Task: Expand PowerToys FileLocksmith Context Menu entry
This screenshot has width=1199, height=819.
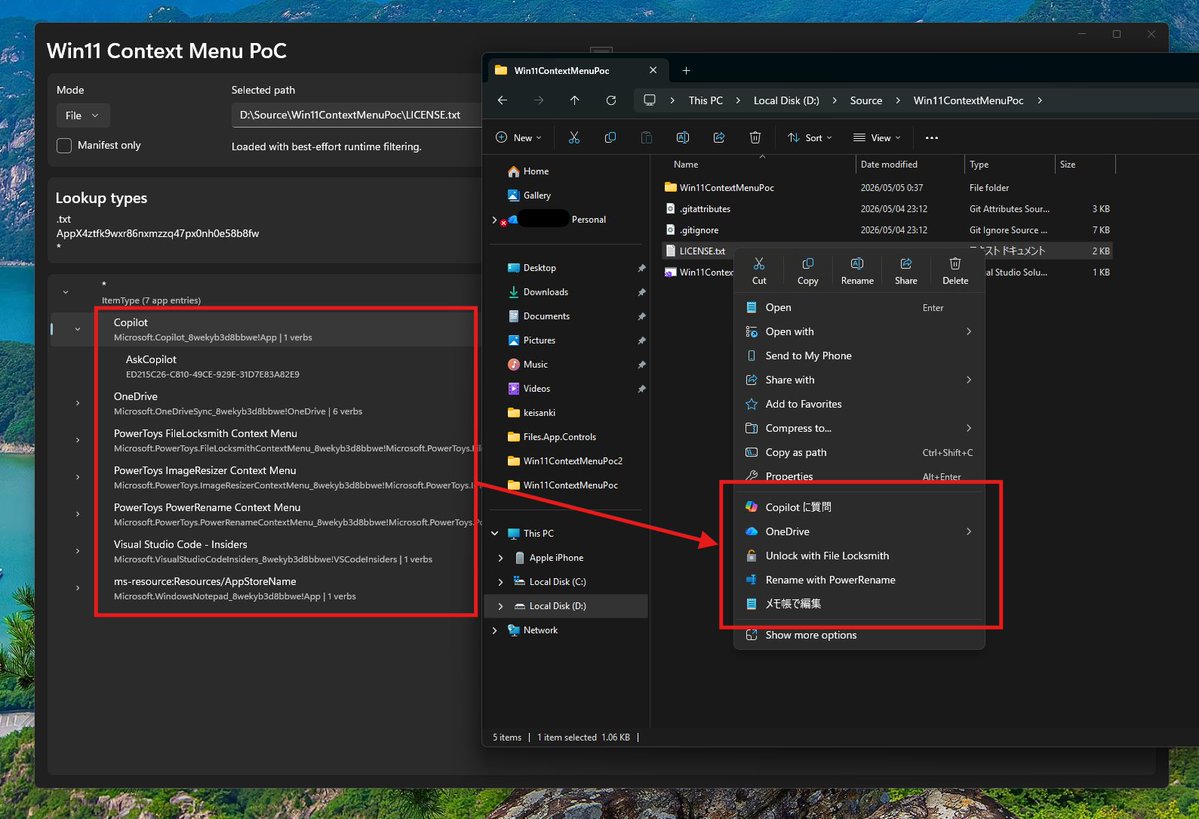Action: (77, 440)
